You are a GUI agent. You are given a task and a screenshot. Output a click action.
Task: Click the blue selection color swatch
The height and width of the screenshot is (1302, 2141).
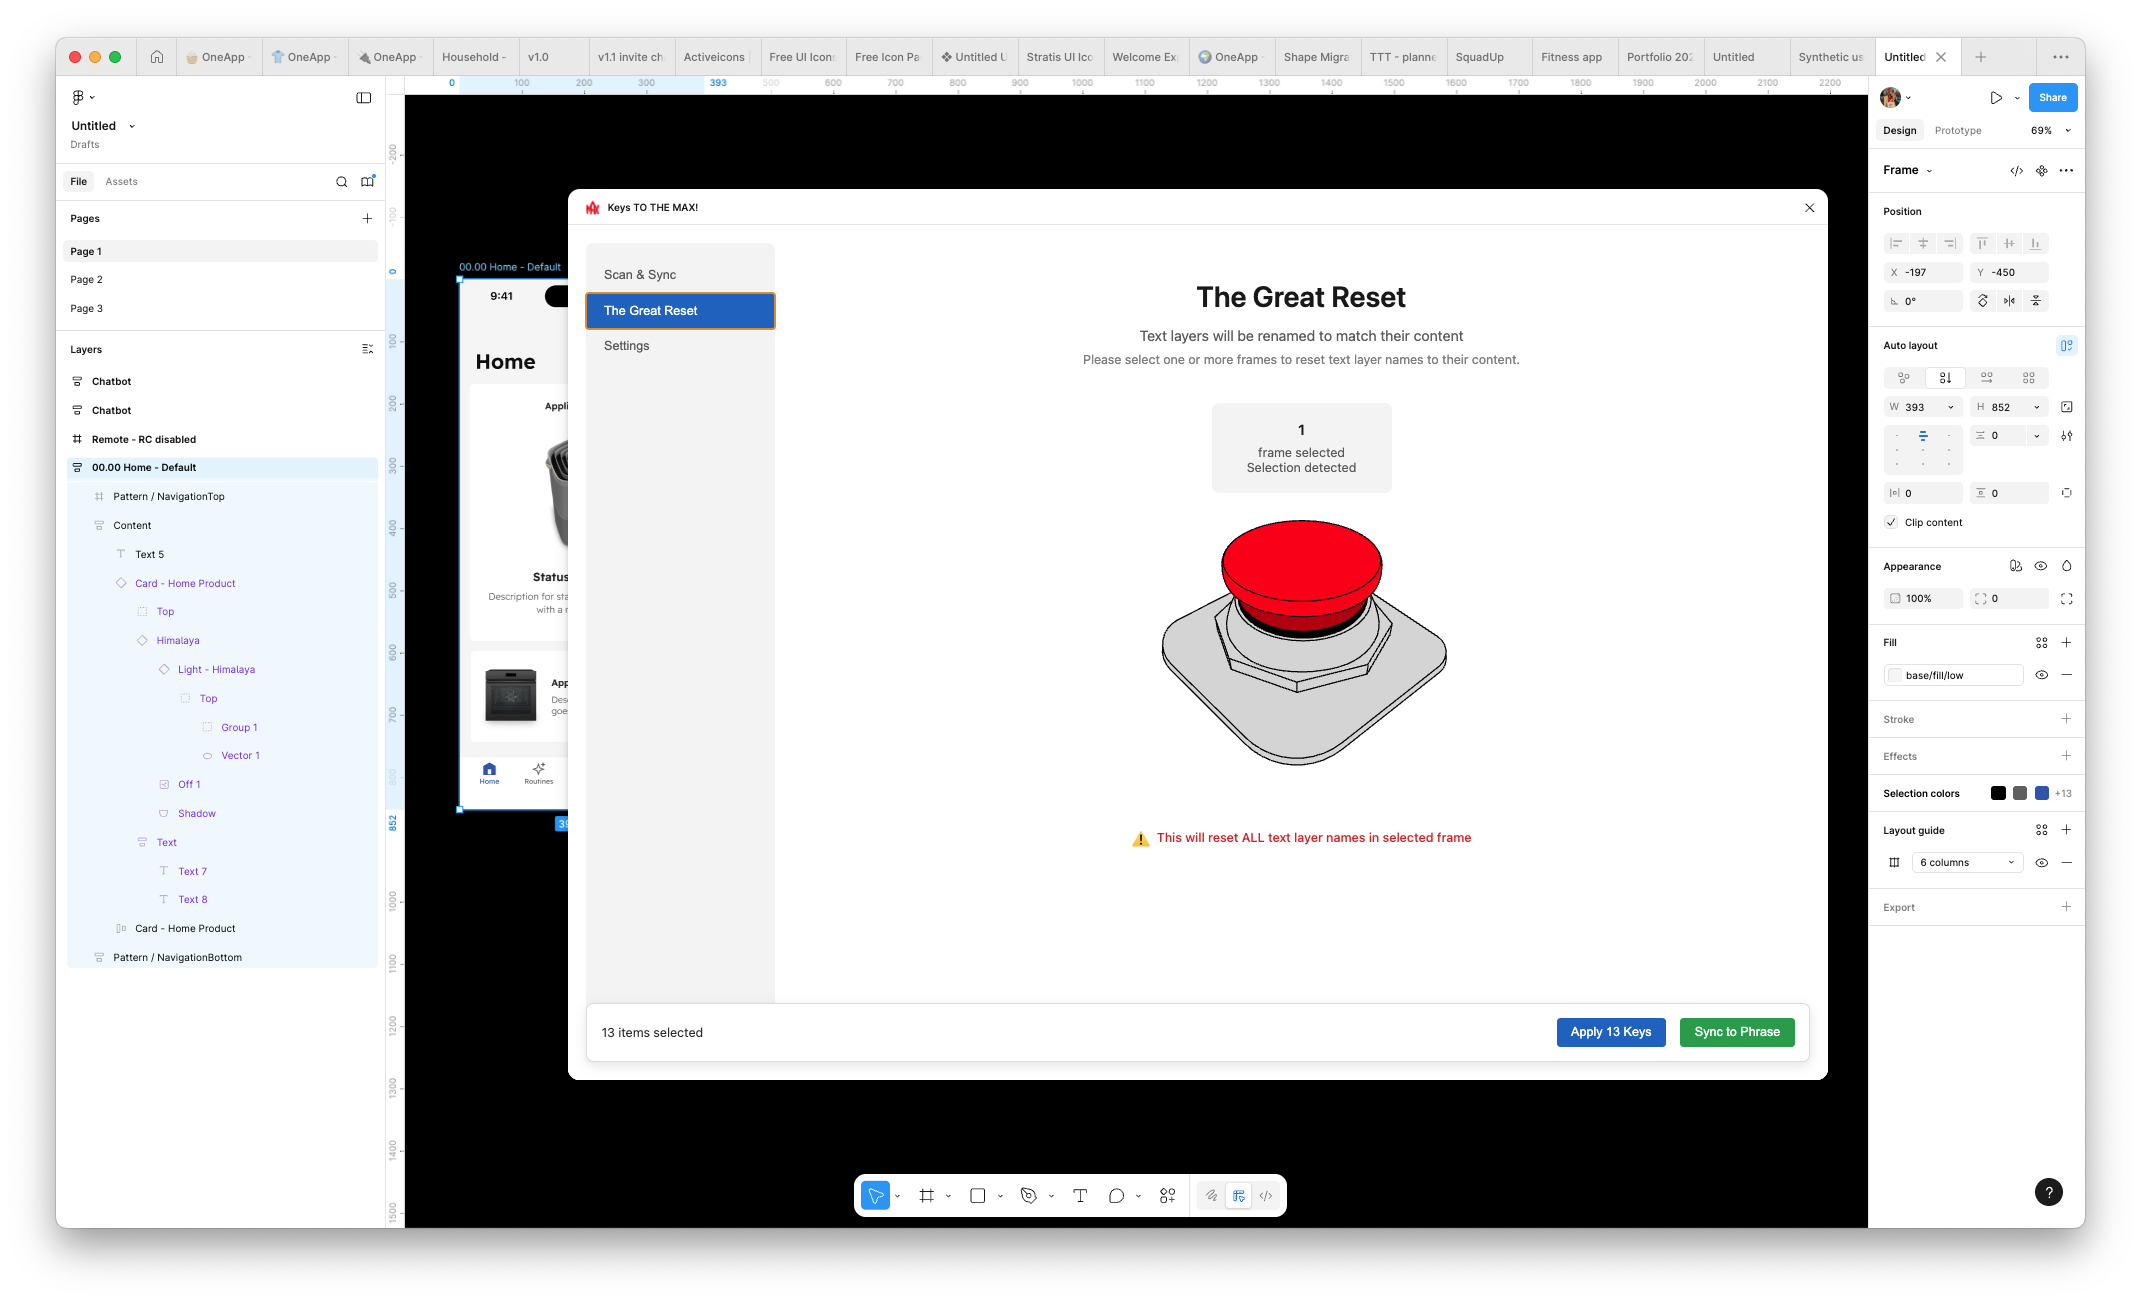point(2041,793)
